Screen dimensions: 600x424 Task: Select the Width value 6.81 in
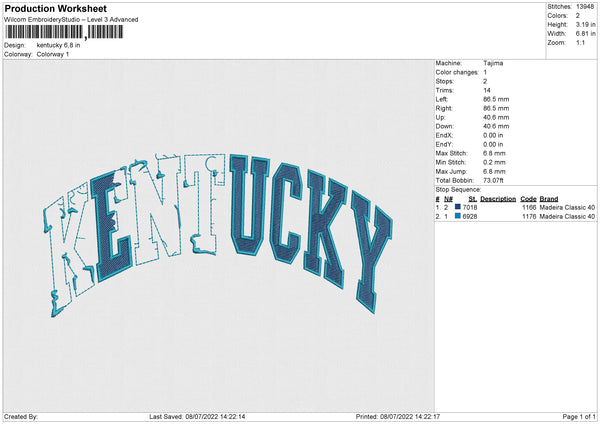pyautogui.click(x=585, y=34)
